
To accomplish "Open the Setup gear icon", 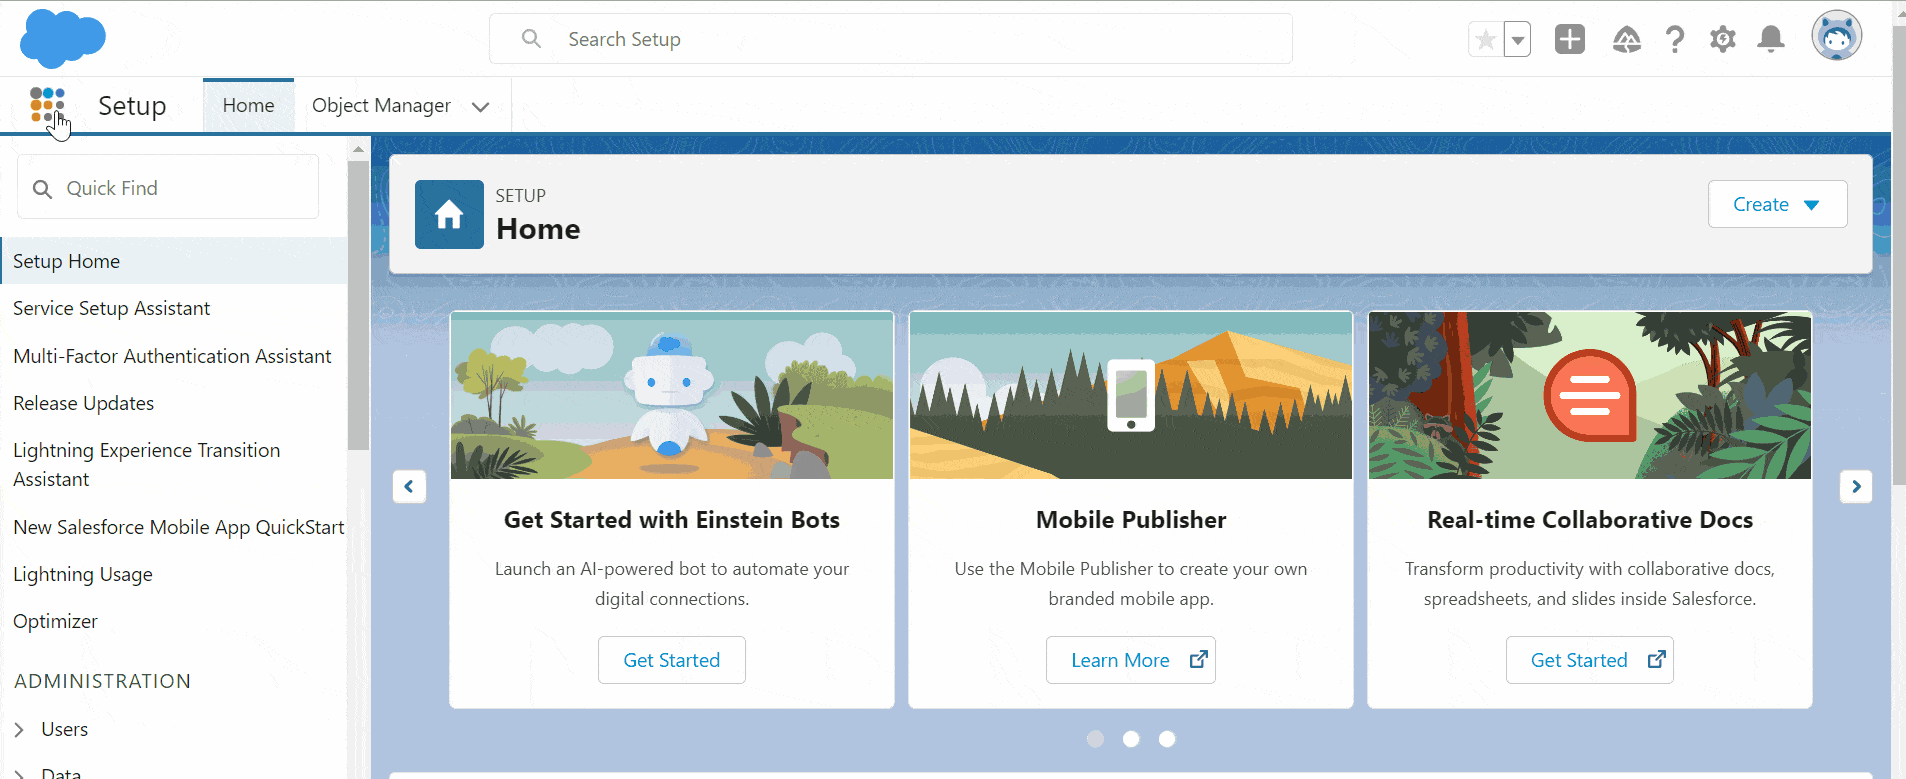I will 1722,40.
